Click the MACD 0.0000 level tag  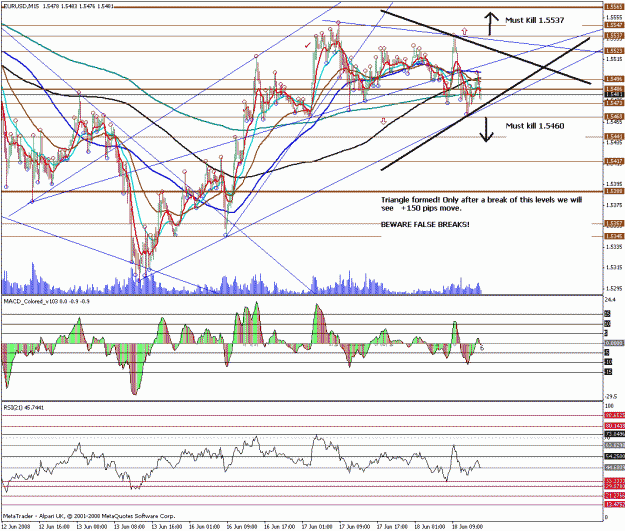click(x=614, y=343)
